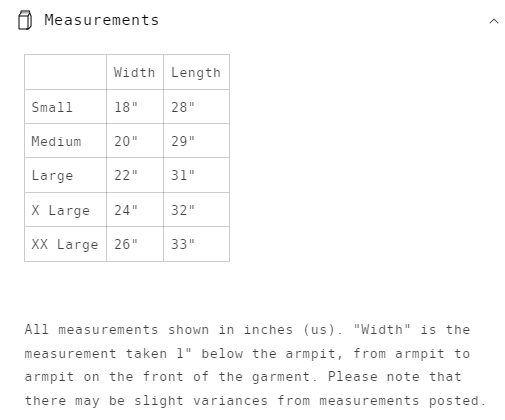This screenshot has width=505, height=420.
Task: Click the Medium size row label
Action: click(65, 141)
